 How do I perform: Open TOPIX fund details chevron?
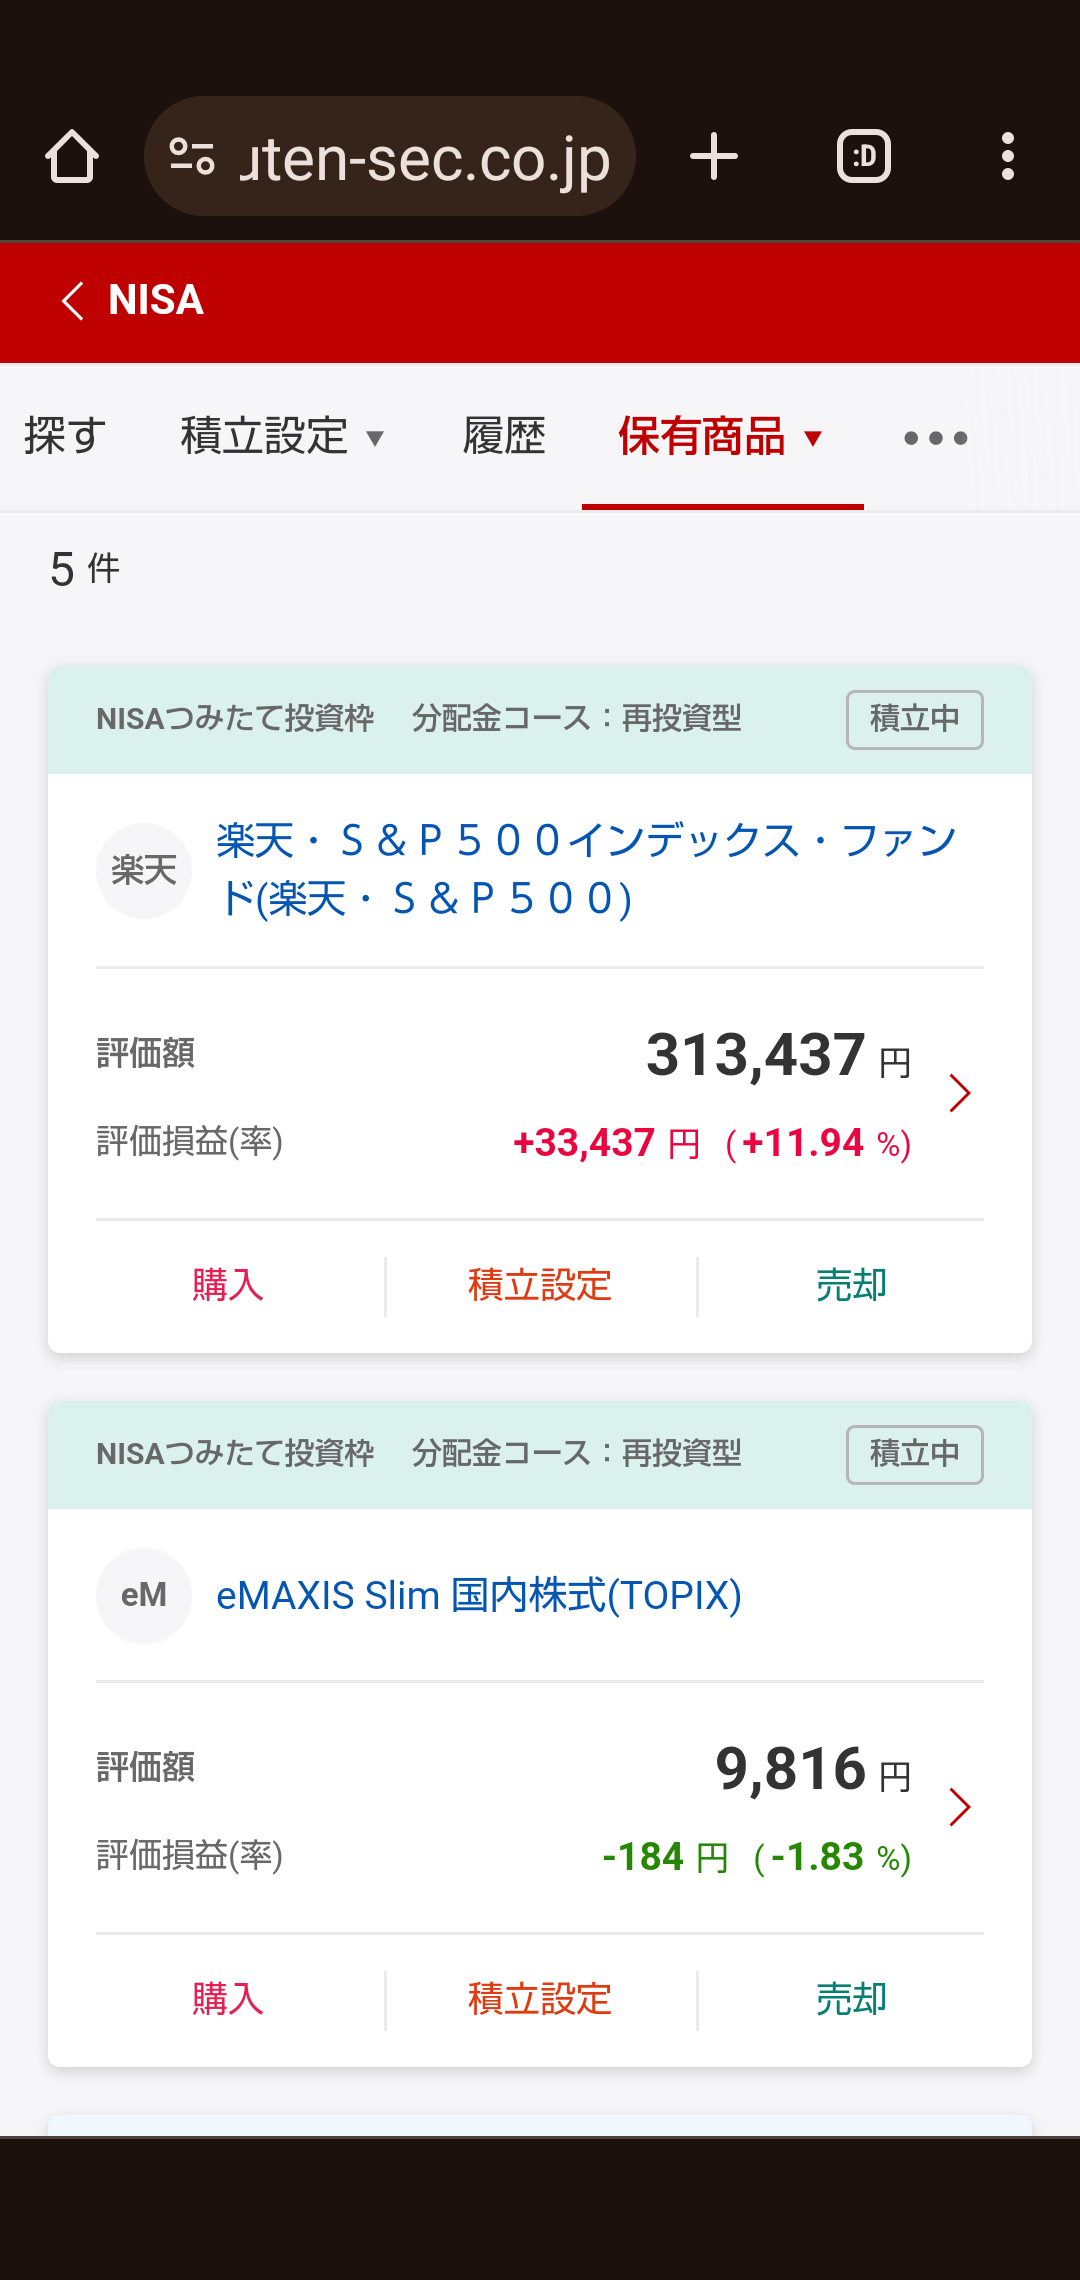pos(959,1807)
